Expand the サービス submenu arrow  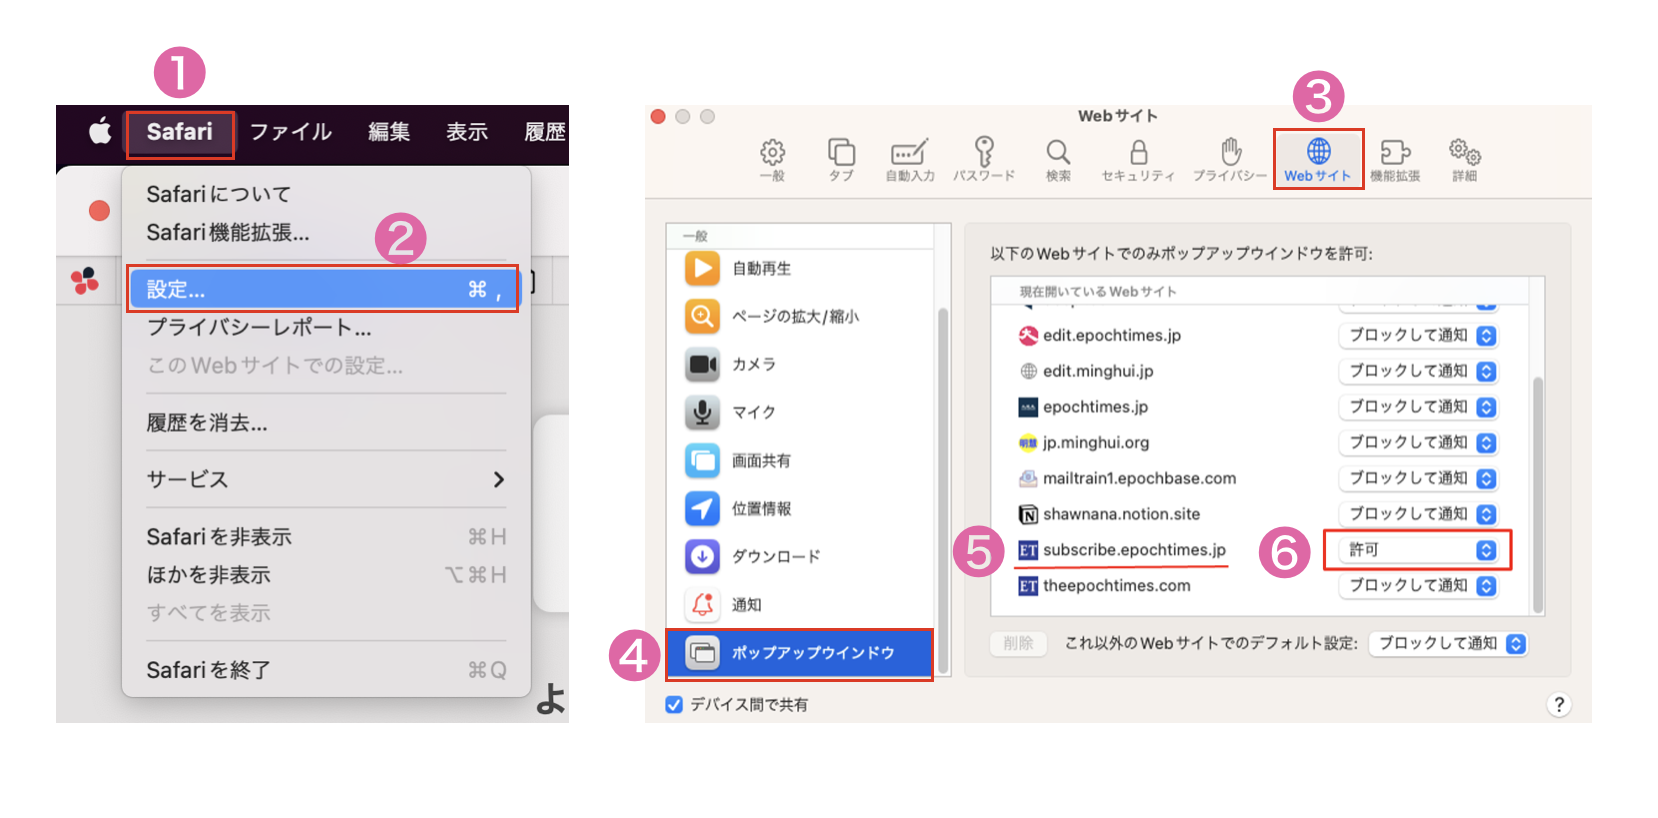tap(498, 480)
